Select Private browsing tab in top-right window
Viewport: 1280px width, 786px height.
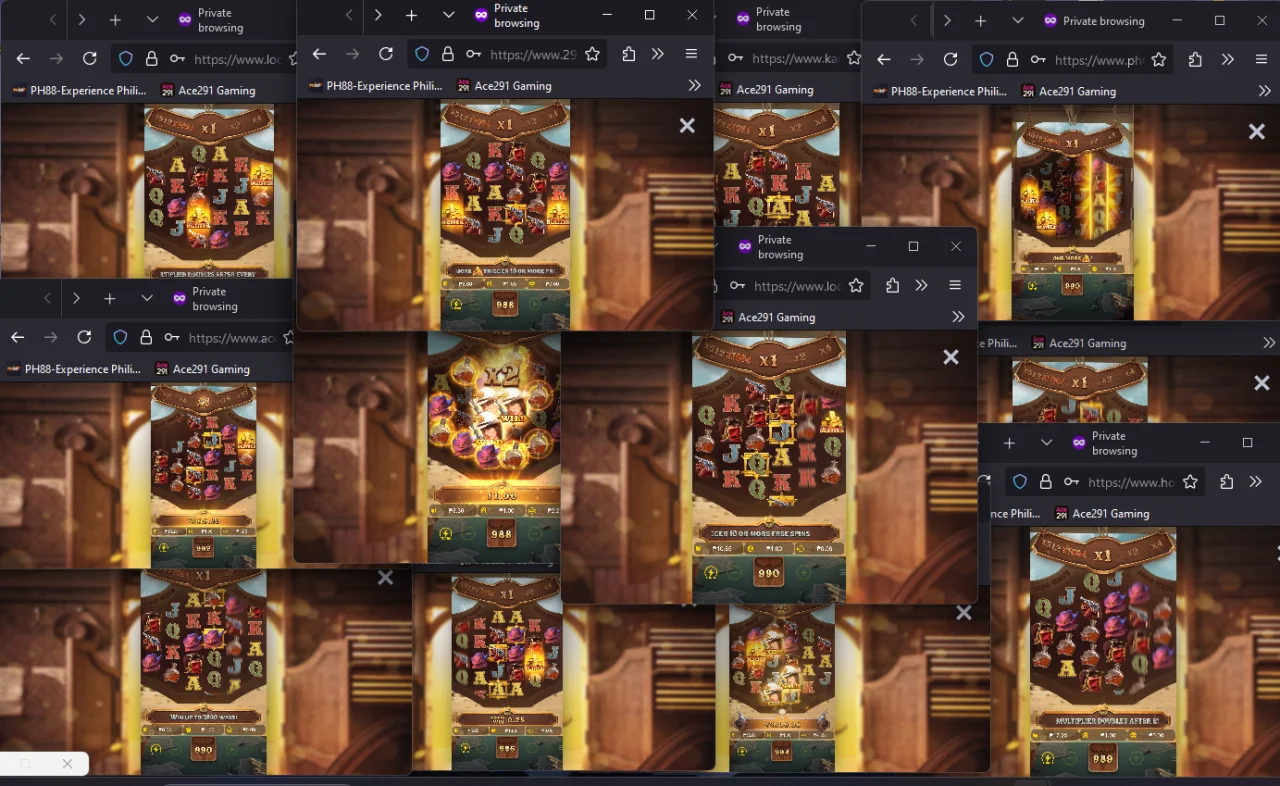pyautogui.click(x=1094, y=21)
